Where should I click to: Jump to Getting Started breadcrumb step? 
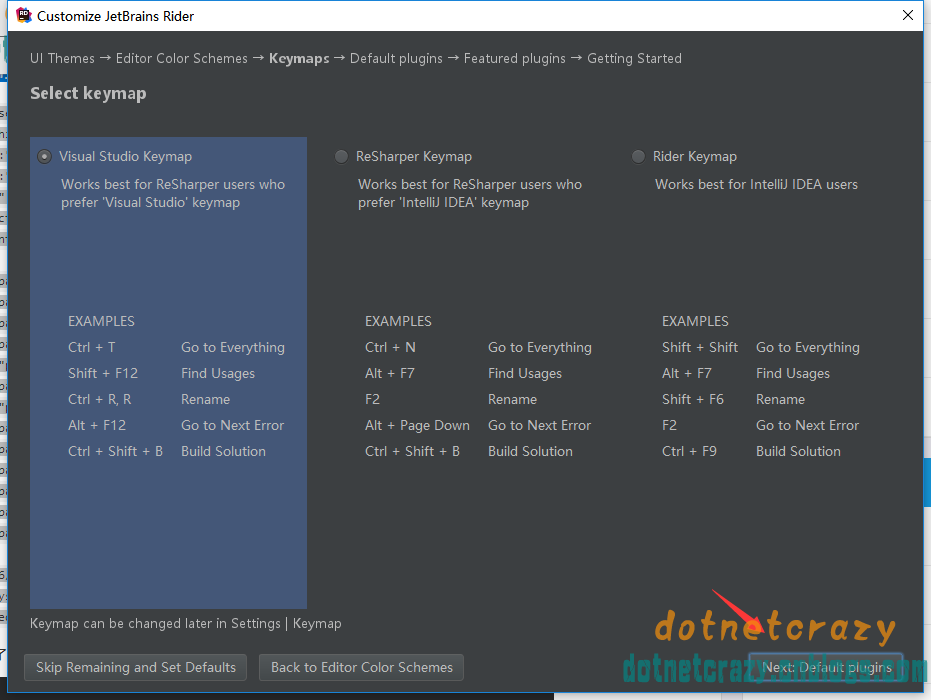(634, 59)
